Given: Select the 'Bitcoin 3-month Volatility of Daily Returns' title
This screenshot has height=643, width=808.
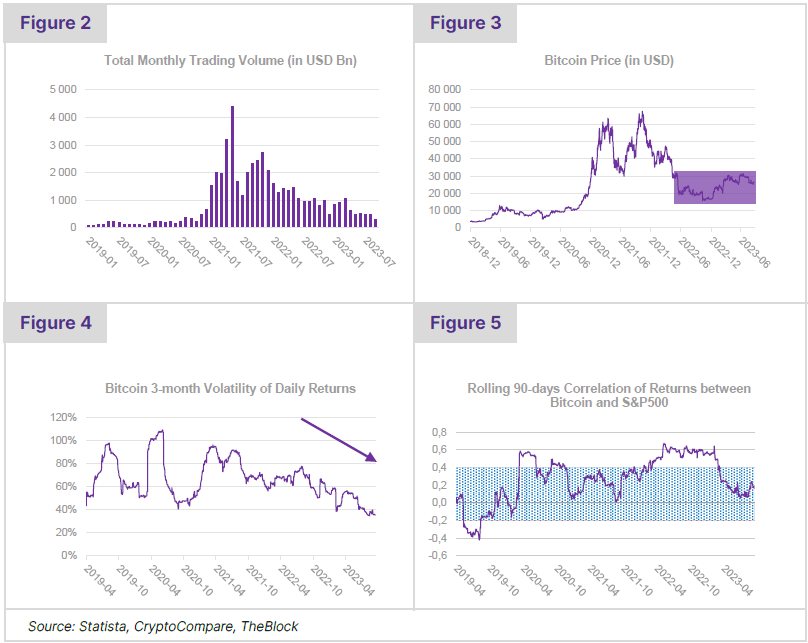Looking at the screenshot, I should 230,388.
